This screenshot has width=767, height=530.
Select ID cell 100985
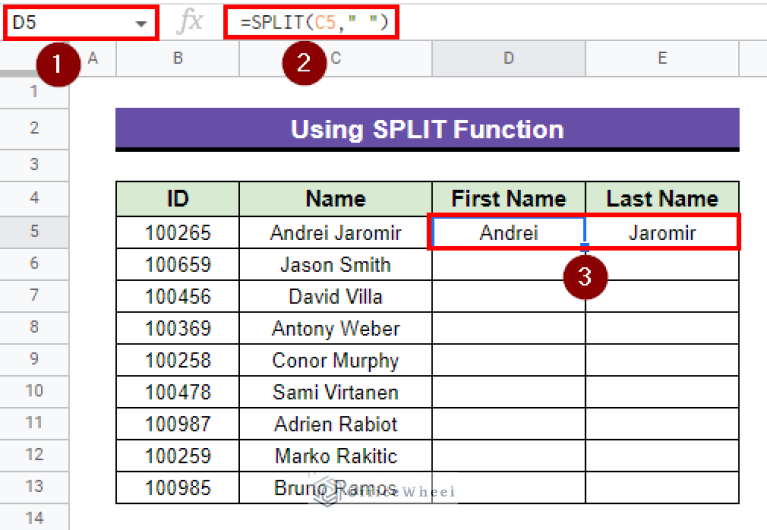[177, 488]
